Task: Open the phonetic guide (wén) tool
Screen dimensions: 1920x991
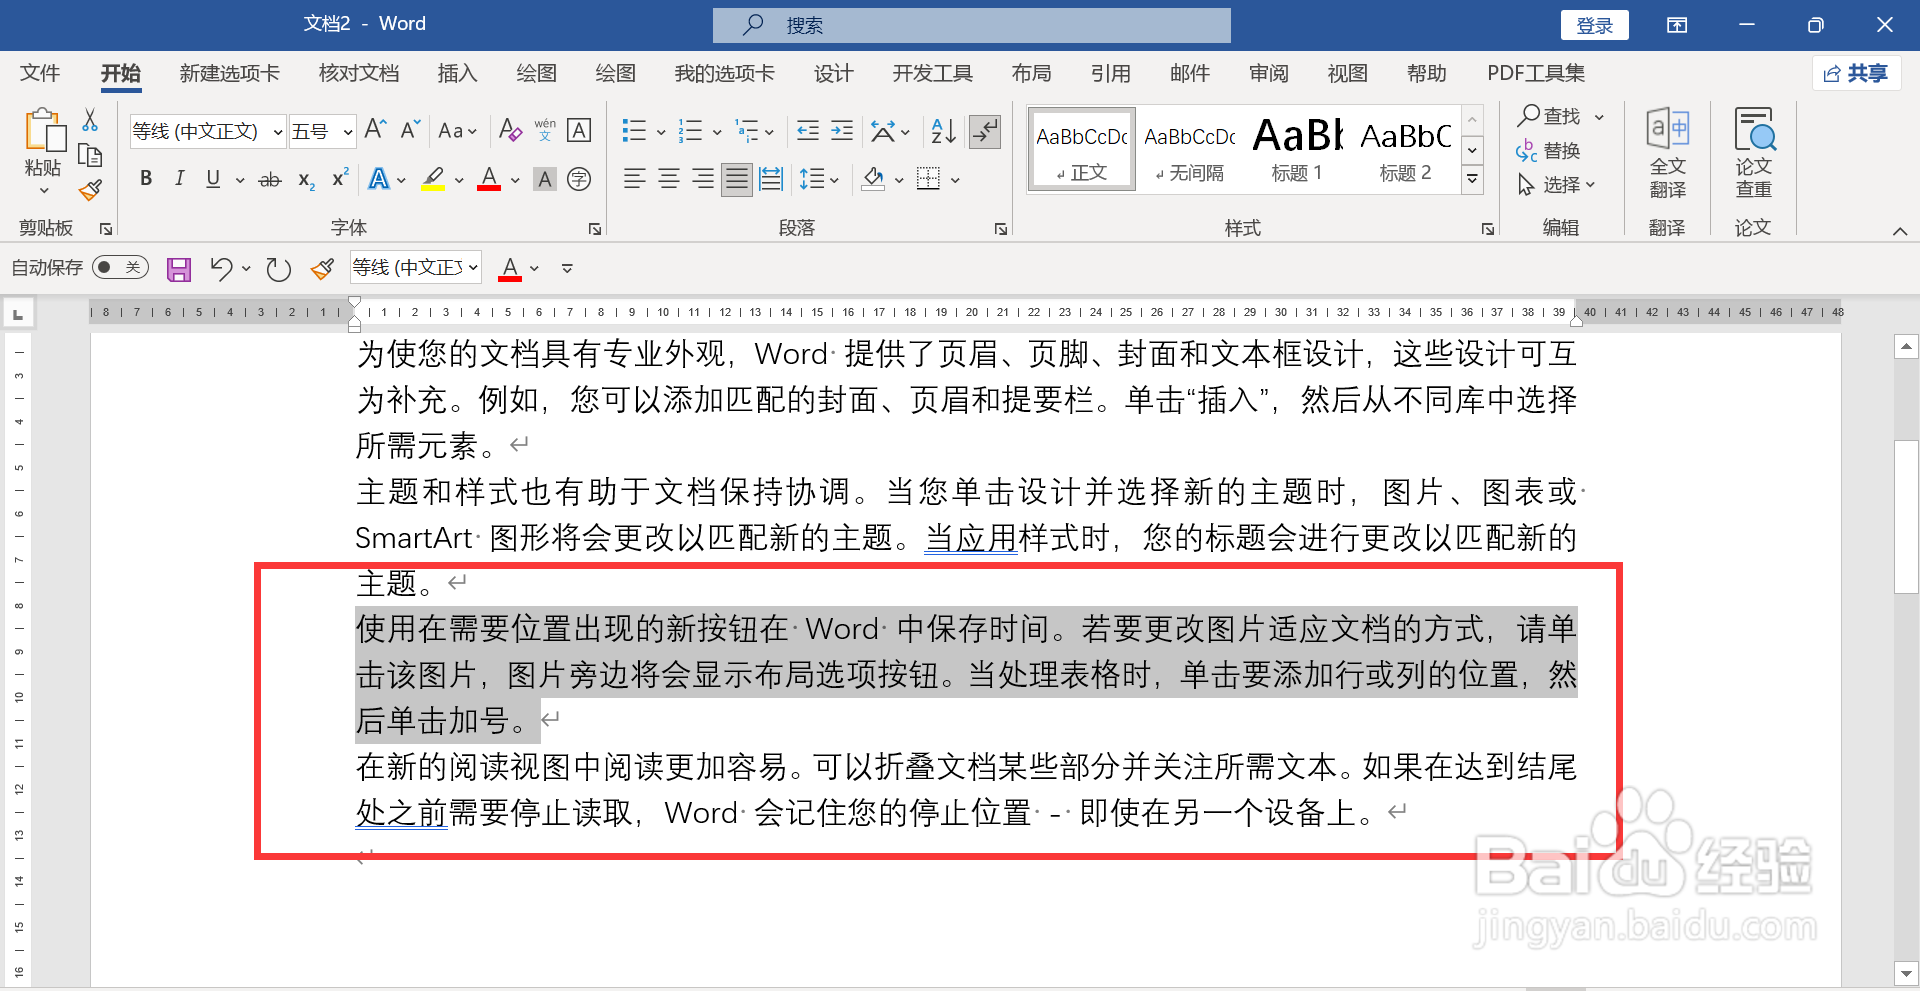Action: coord(545,130)
